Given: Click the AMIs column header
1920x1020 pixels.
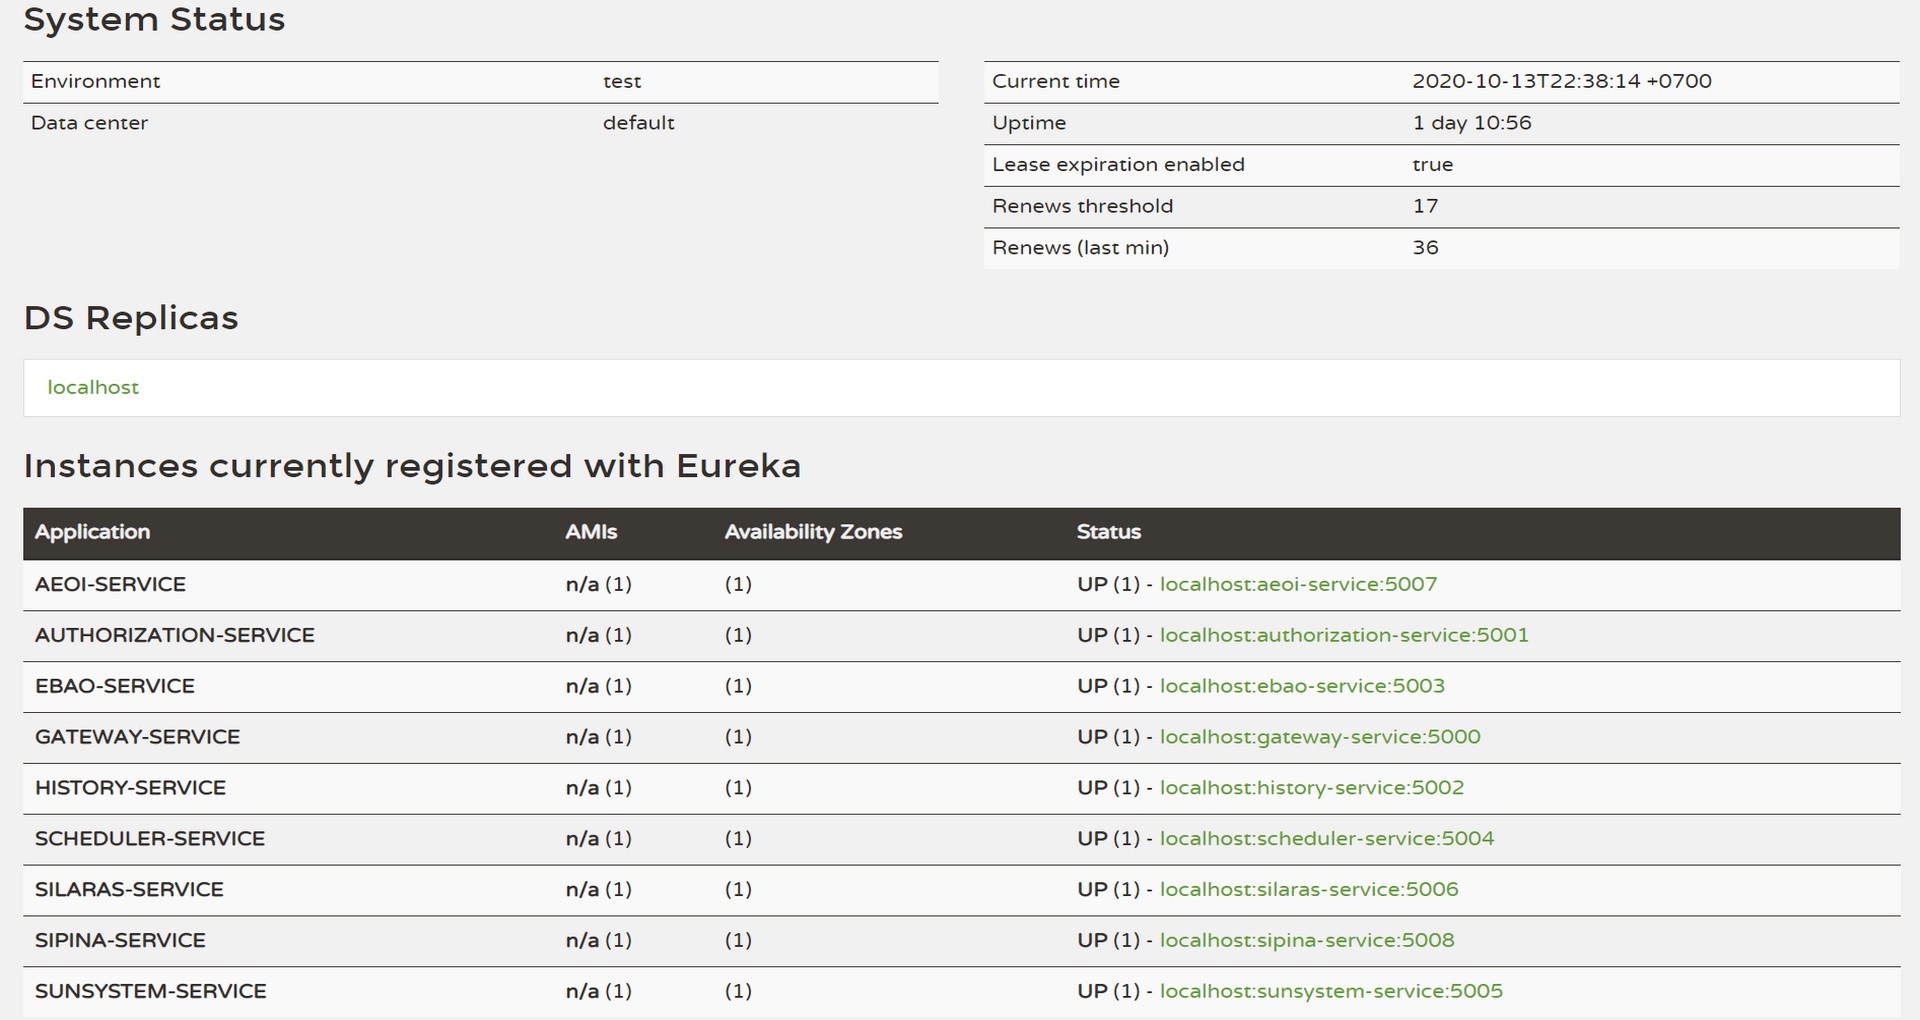Looking at the screenshot, I should tap(589, 532).
